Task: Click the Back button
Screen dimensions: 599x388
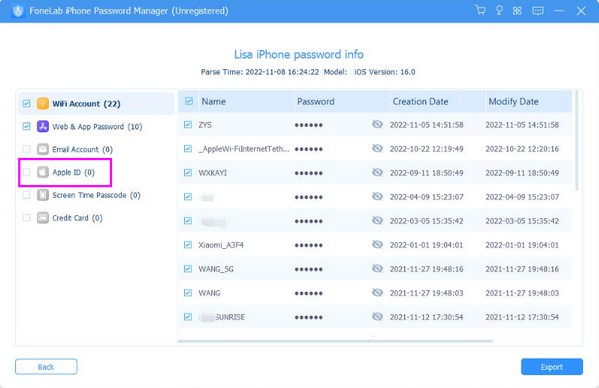Action: coord(46,367)
